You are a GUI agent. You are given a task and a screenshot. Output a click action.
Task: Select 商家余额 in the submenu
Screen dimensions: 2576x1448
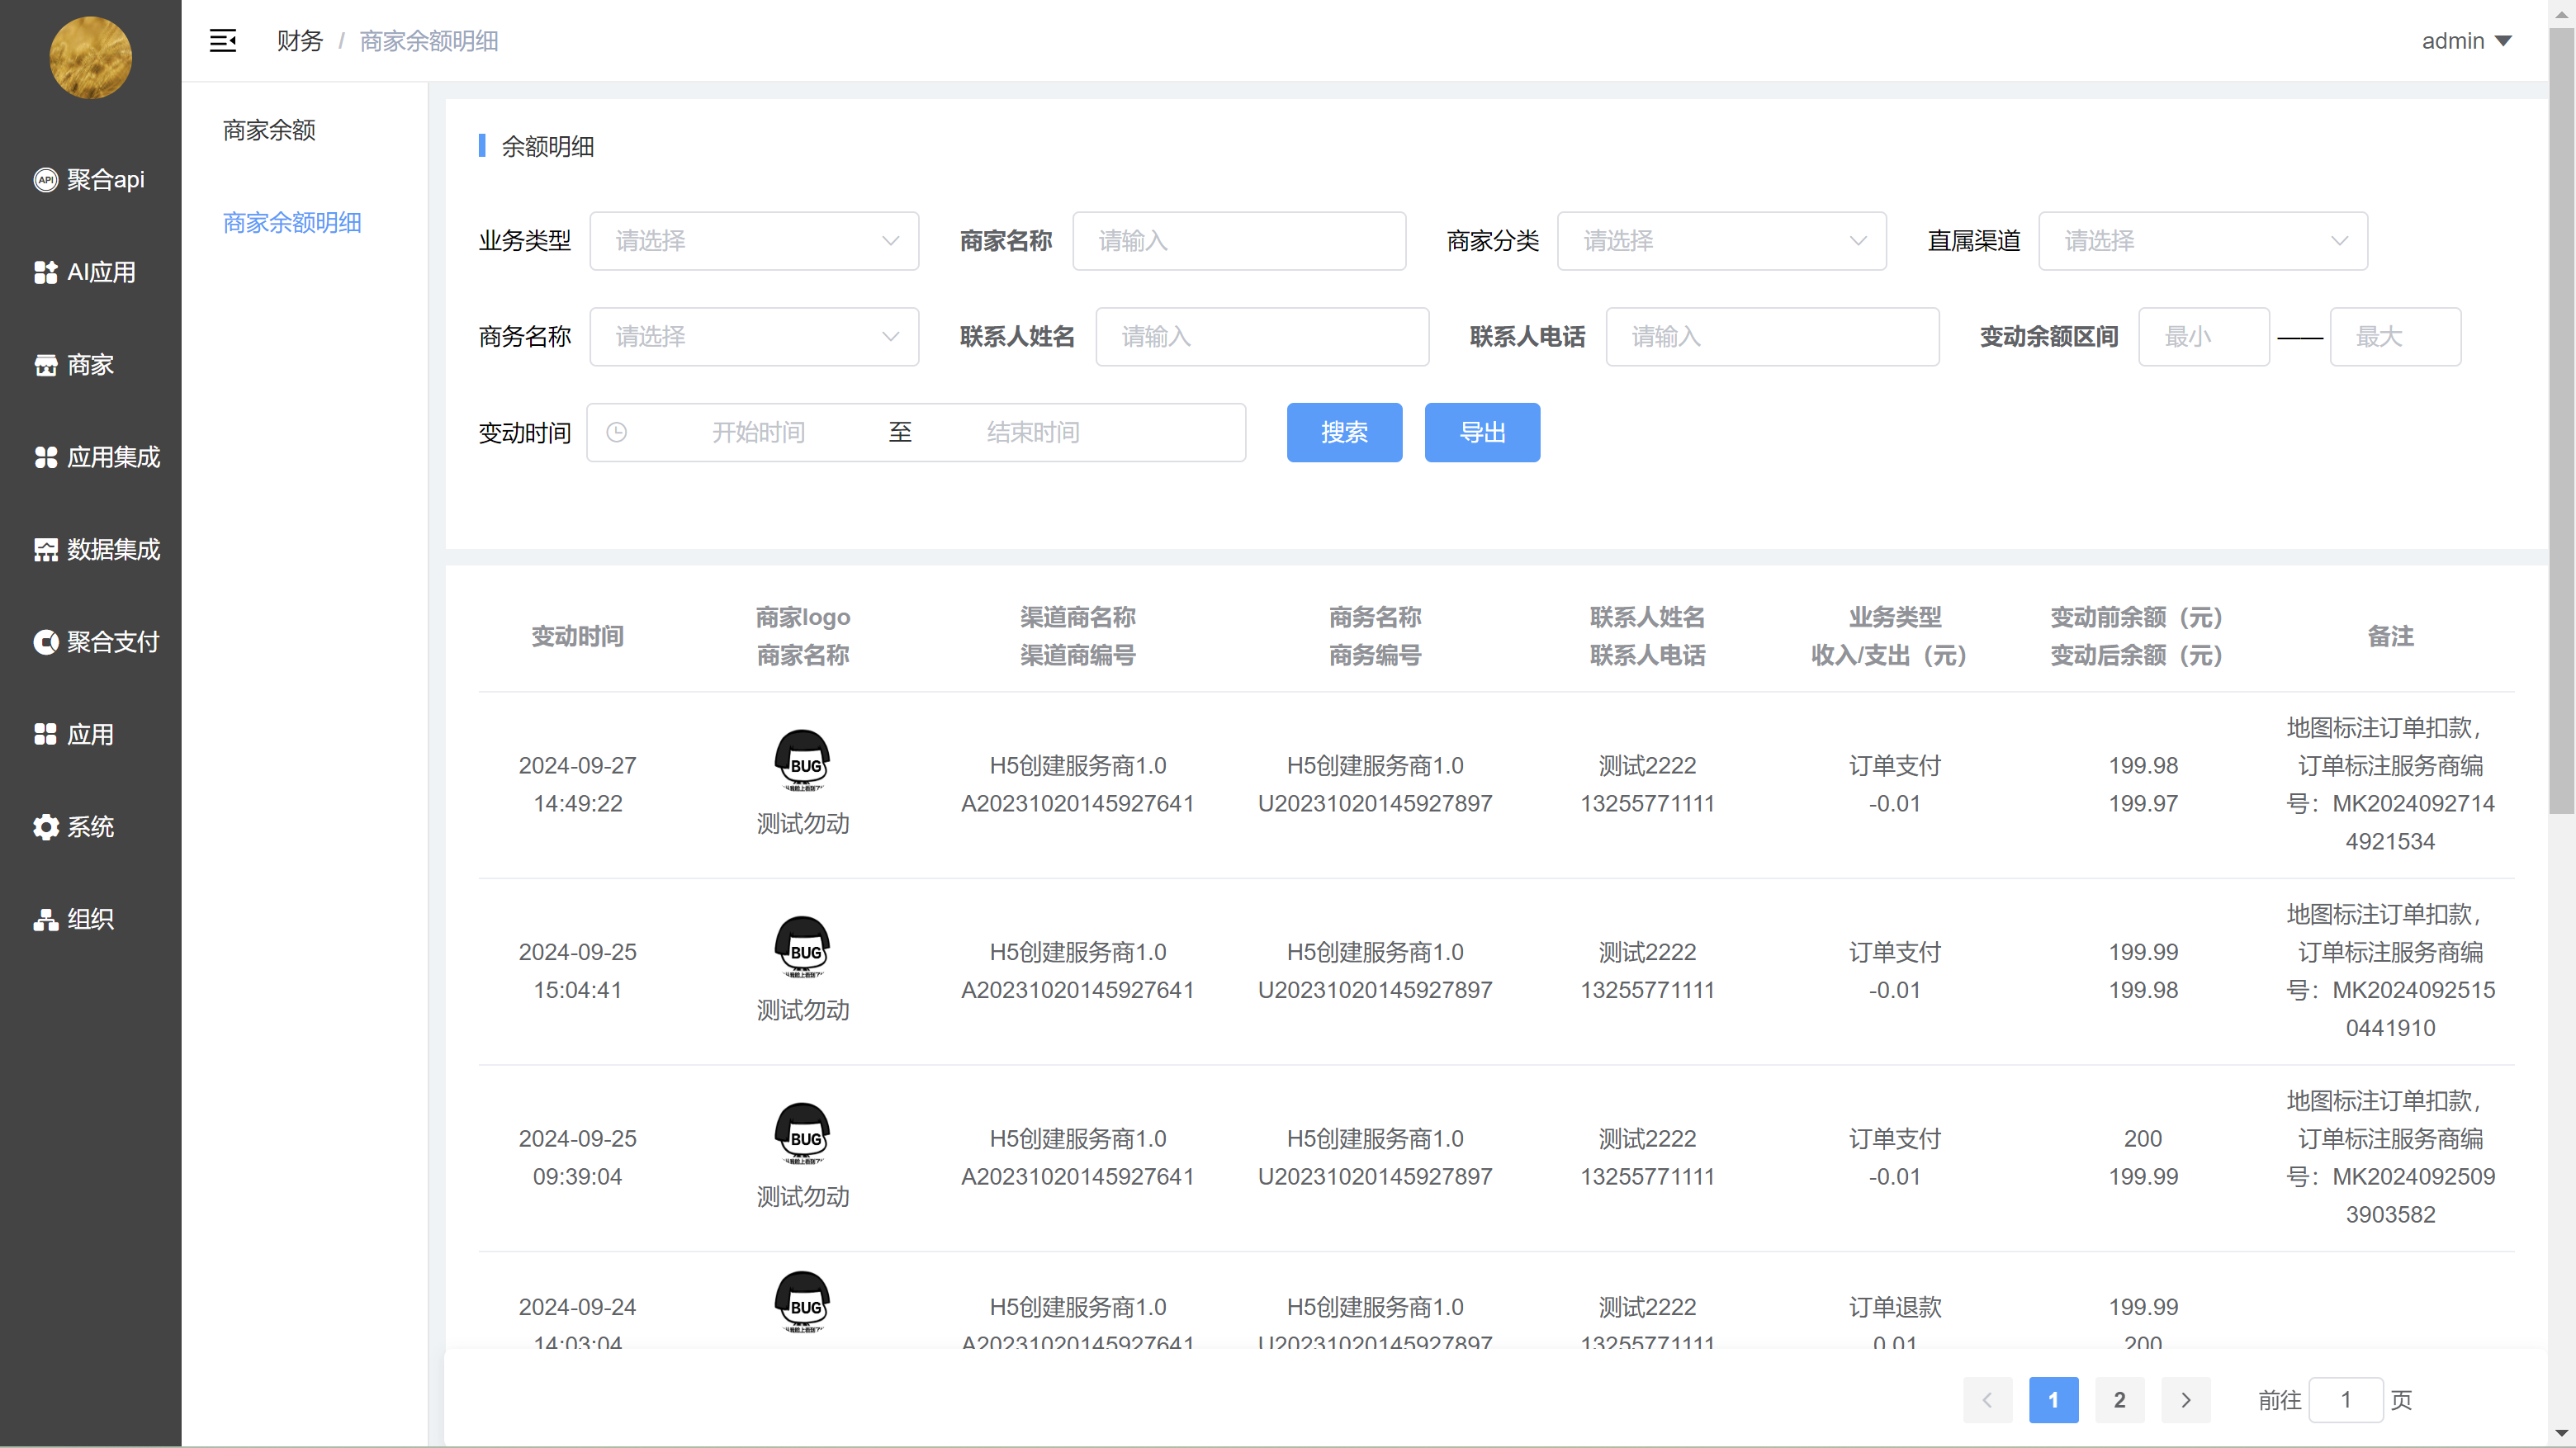pyautogui.click(x=269, y=130)
